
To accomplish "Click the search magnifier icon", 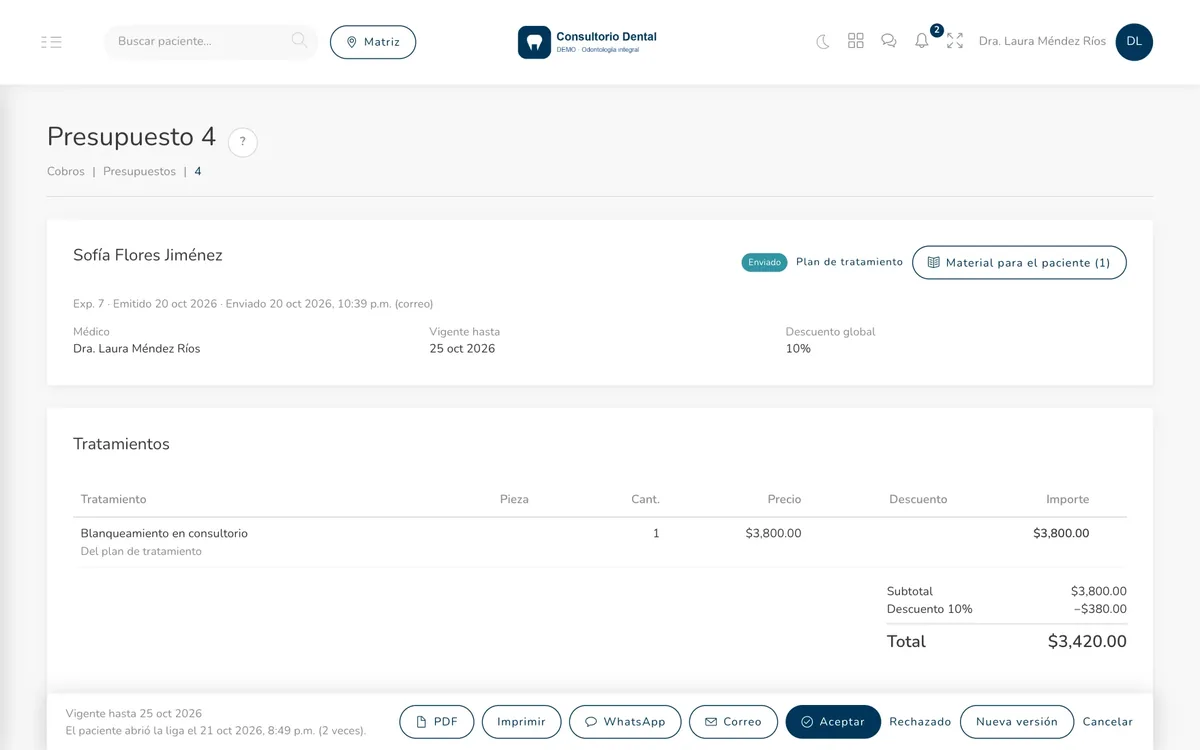I will [299, 41].
